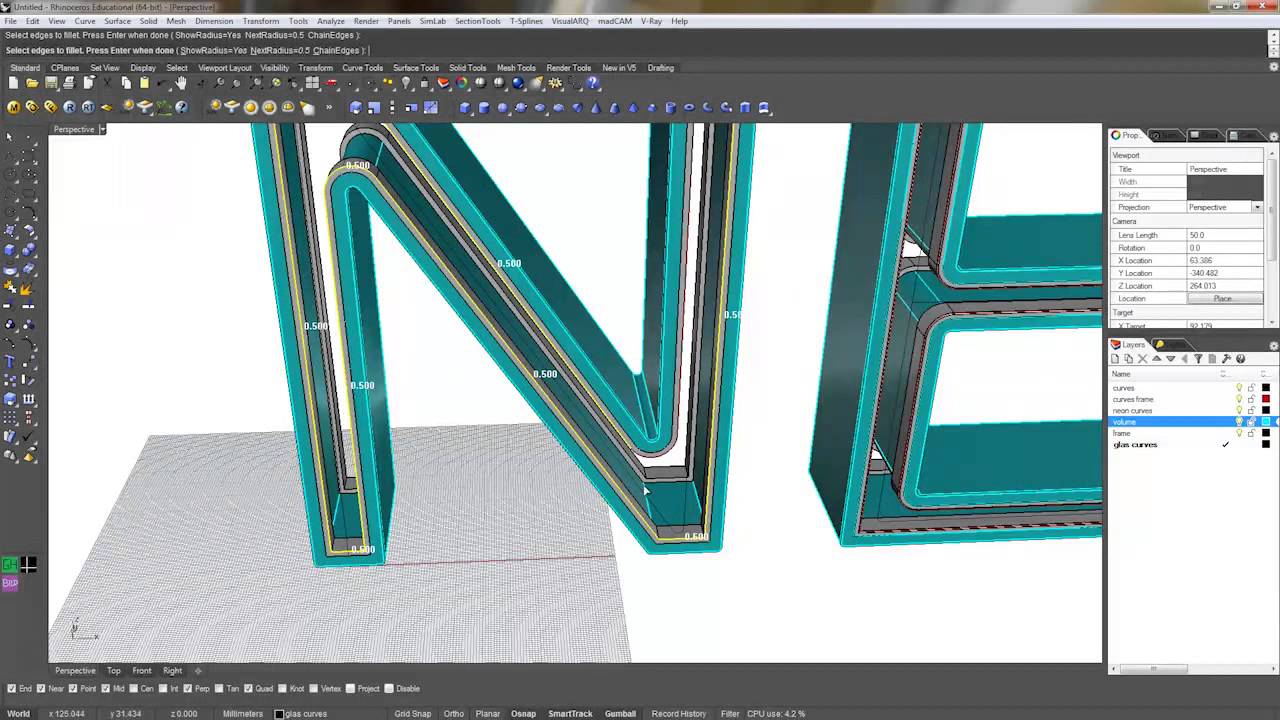Switch to the Solid Tools toolbar tab
1280x720 pixels.
click(x=467, y=68)
